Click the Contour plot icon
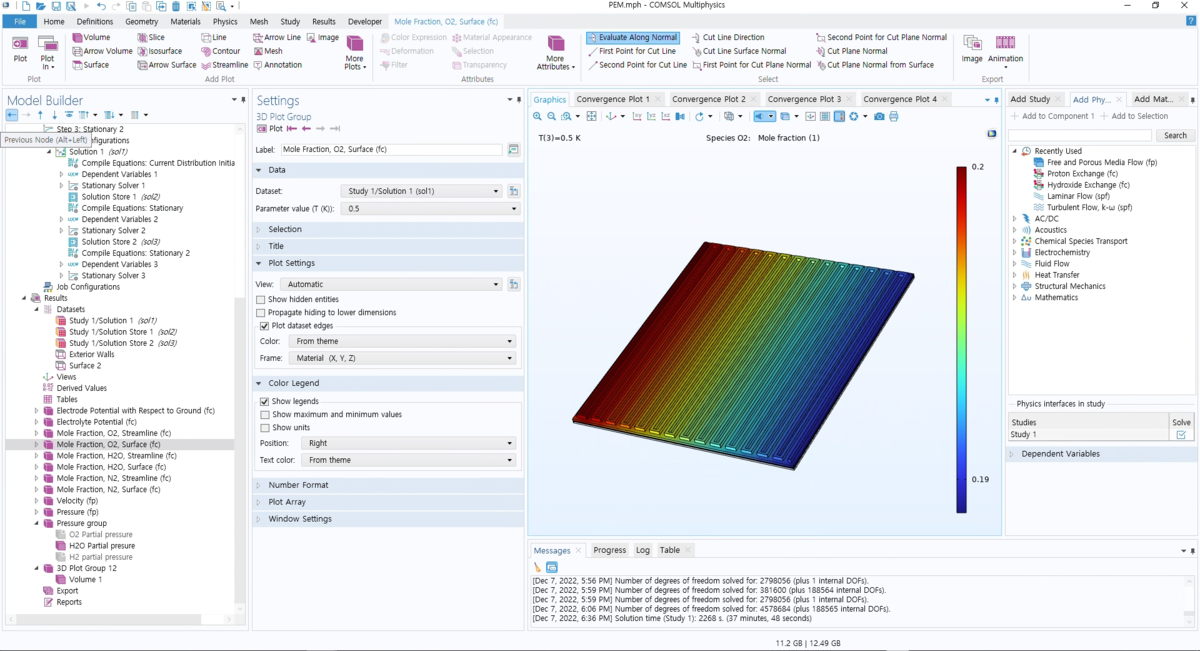 point(207,51)
